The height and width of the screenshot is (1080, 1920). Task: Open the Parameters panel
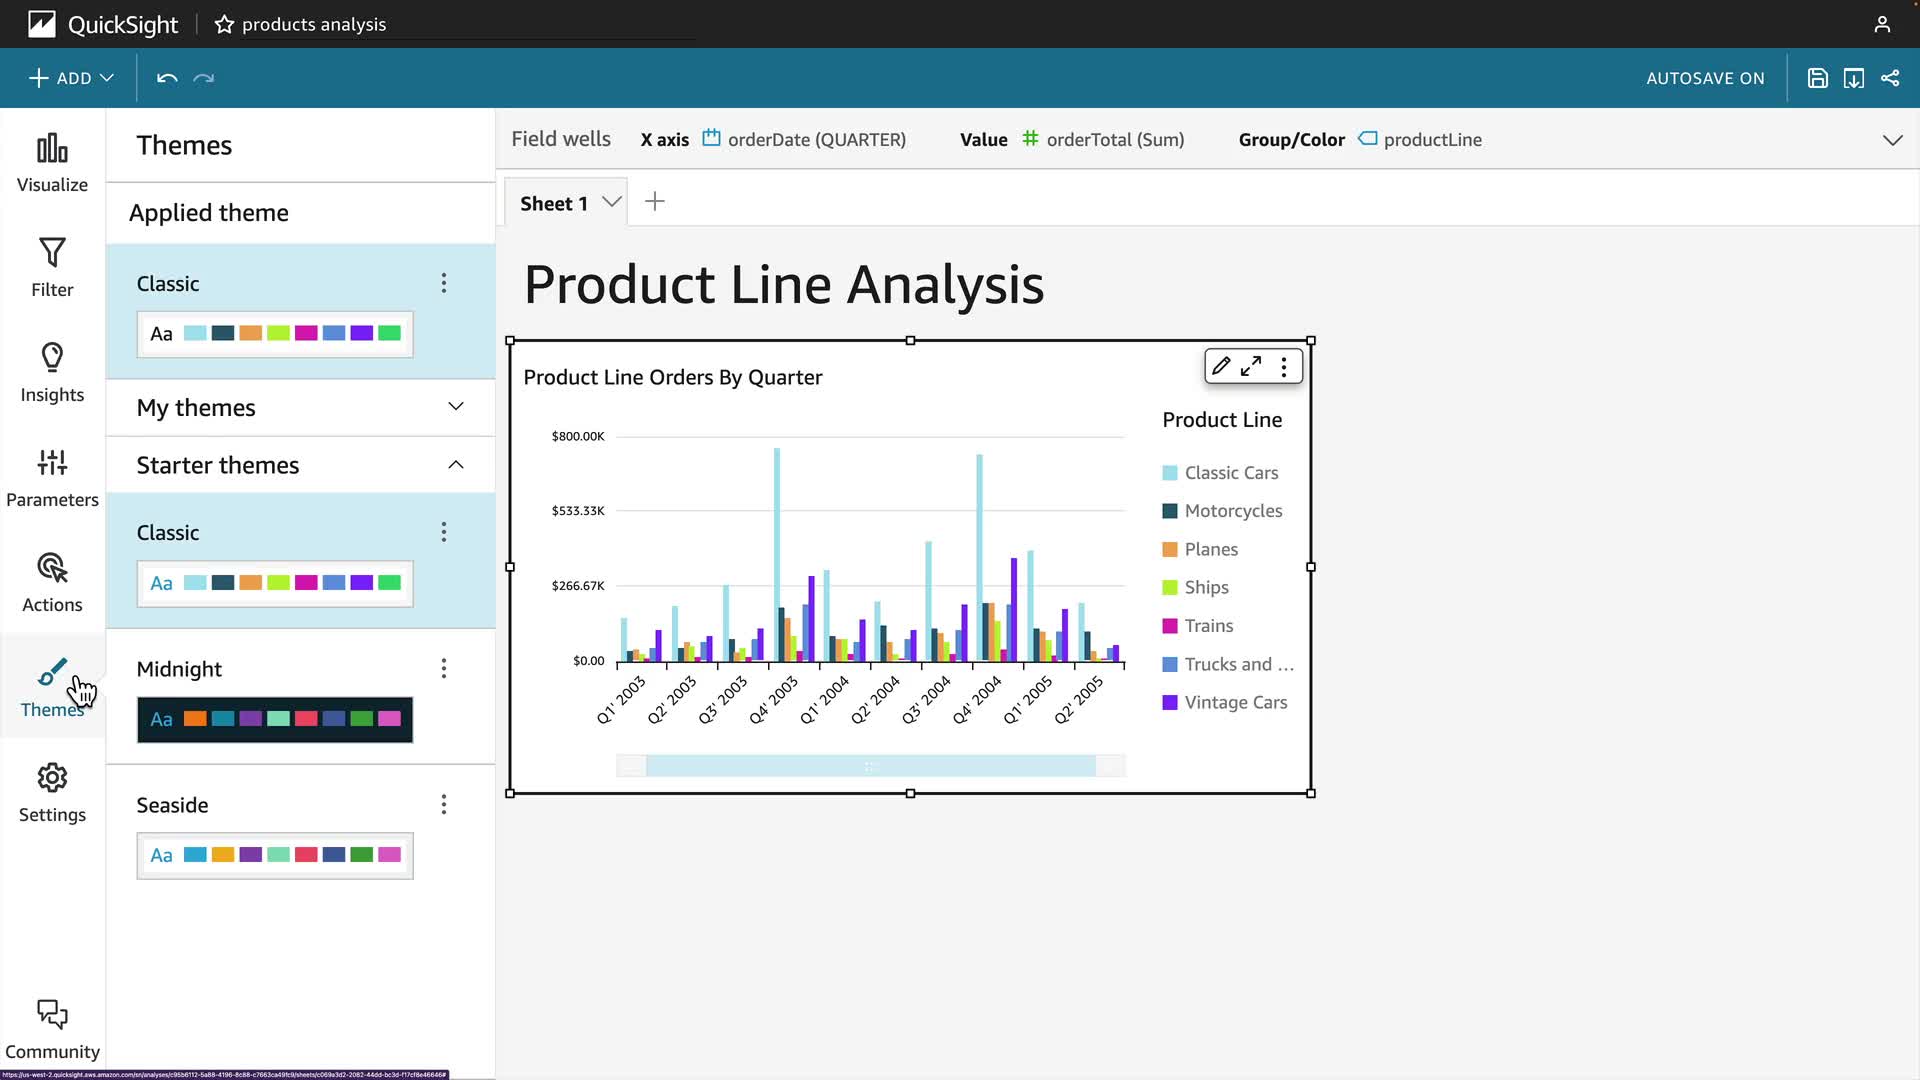tap(52, 478)
